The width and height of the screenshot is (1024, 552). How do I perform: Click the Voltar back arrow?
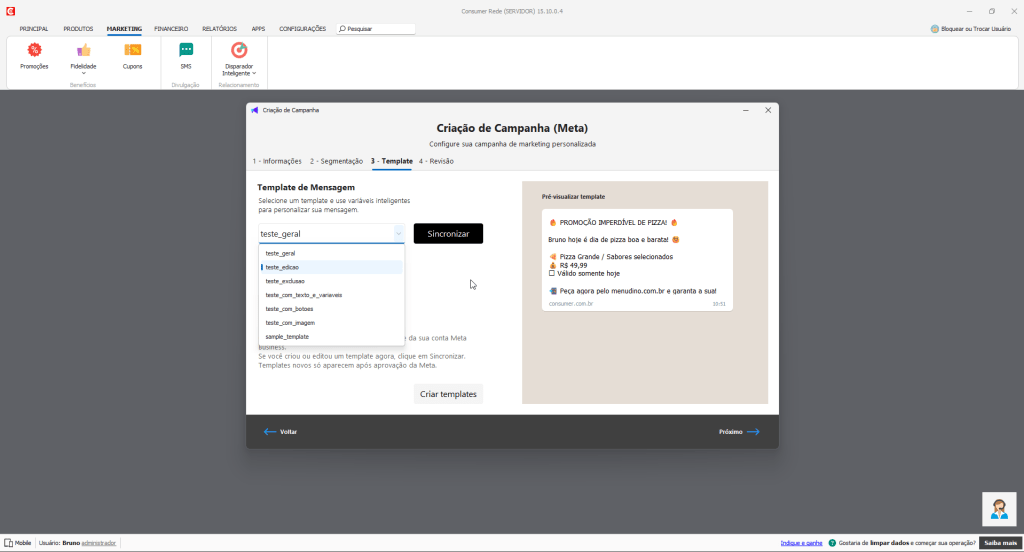click(x=270, y=432)
